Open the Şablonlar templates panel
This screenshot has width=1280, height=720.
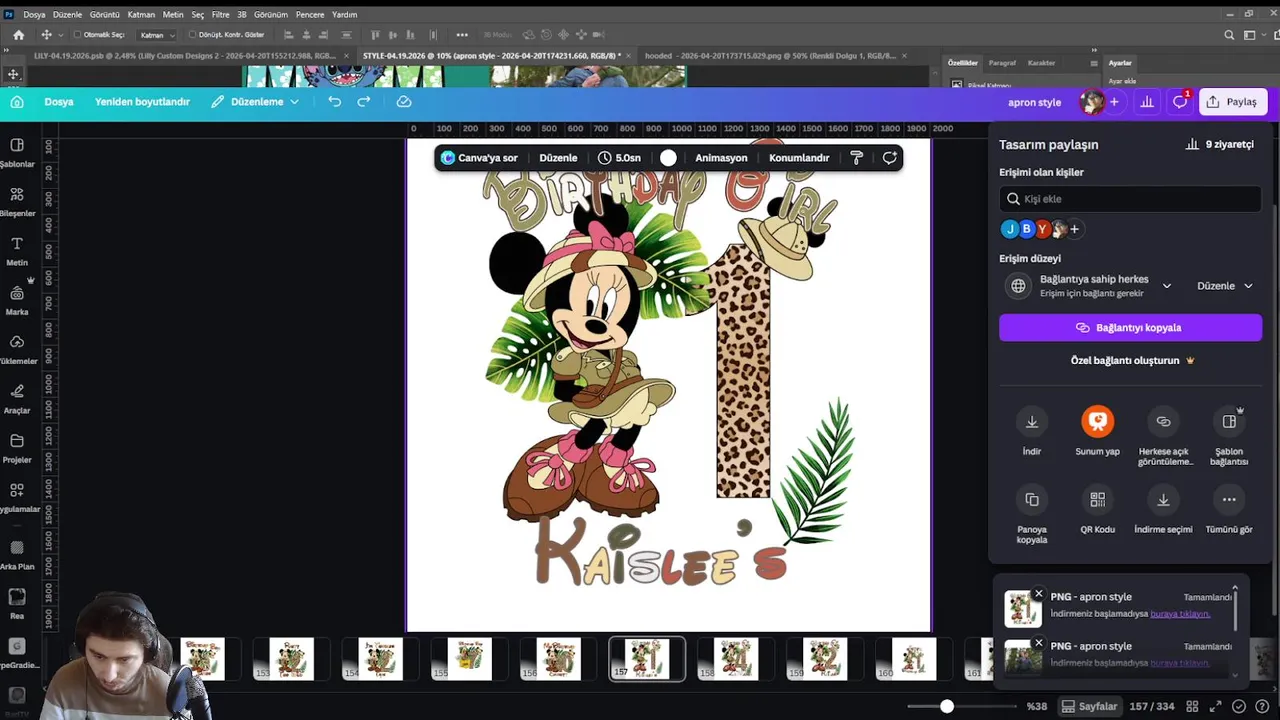[17, 152]
